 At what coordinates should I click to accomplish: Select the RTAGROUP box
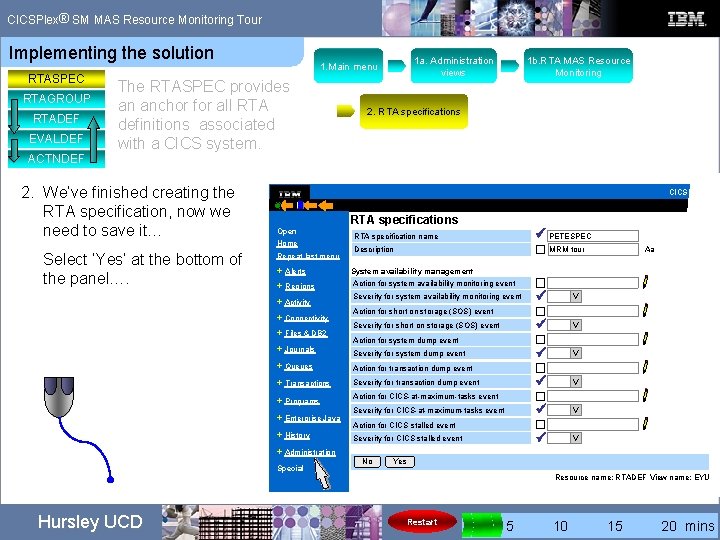(x=56, y=98)
